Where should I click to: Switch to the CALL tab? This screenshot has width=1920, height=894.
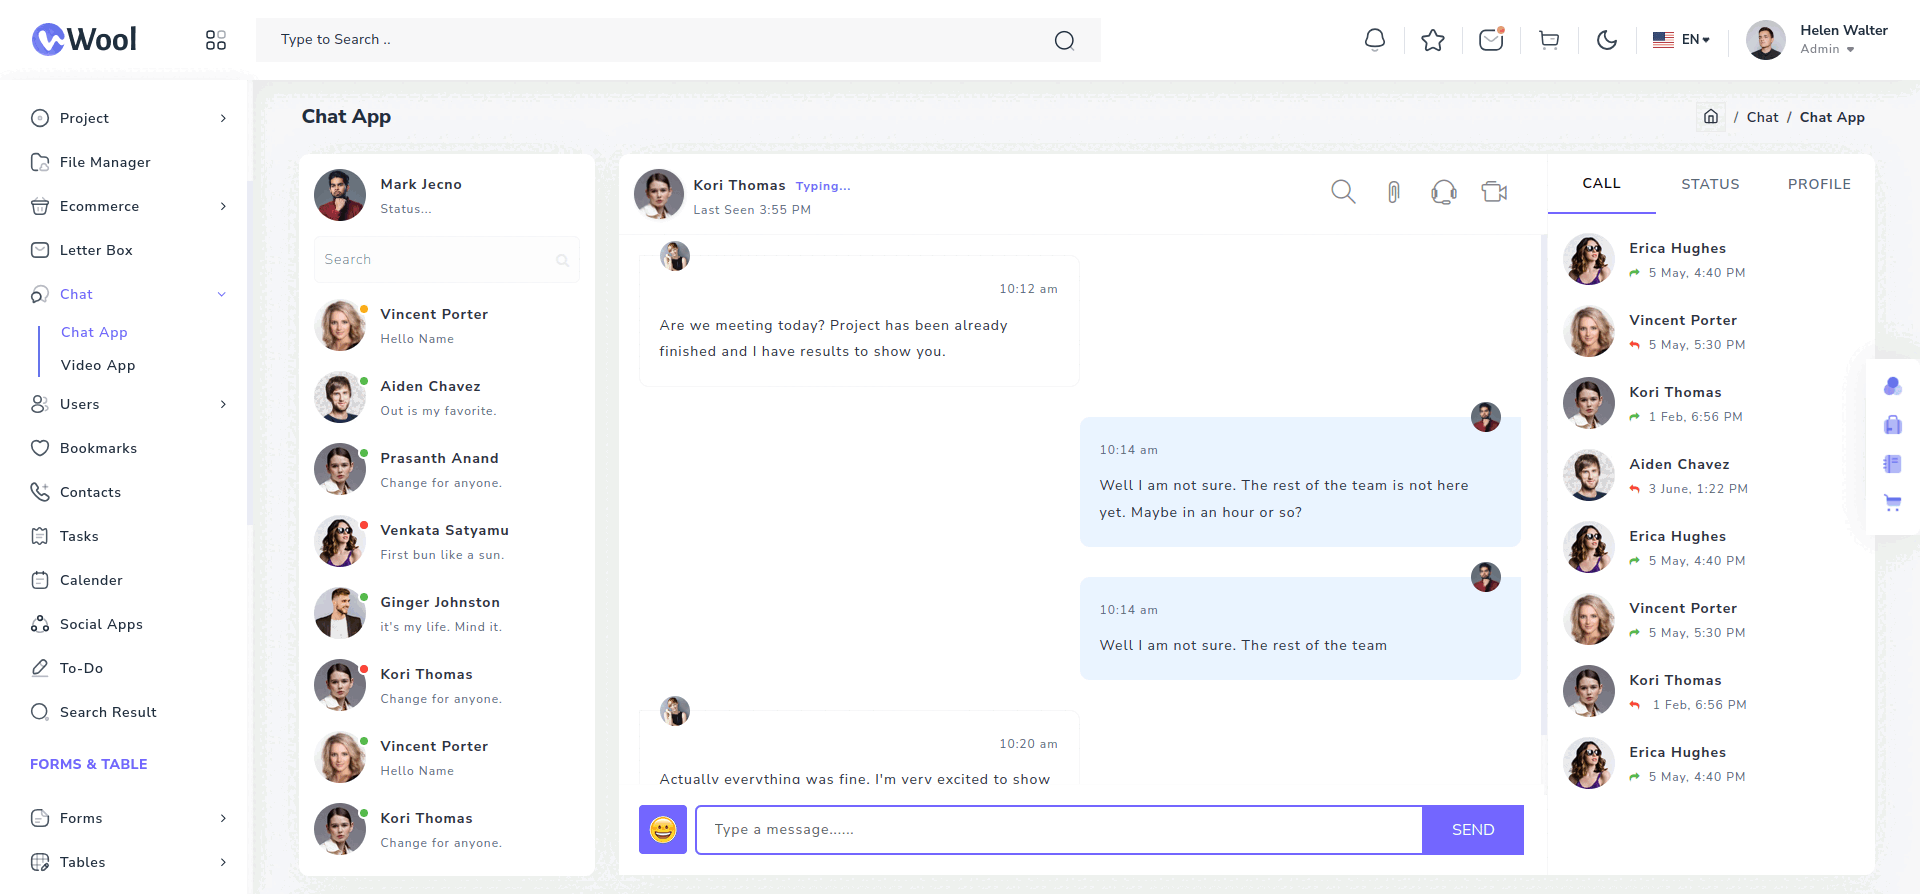[1601, 184]
